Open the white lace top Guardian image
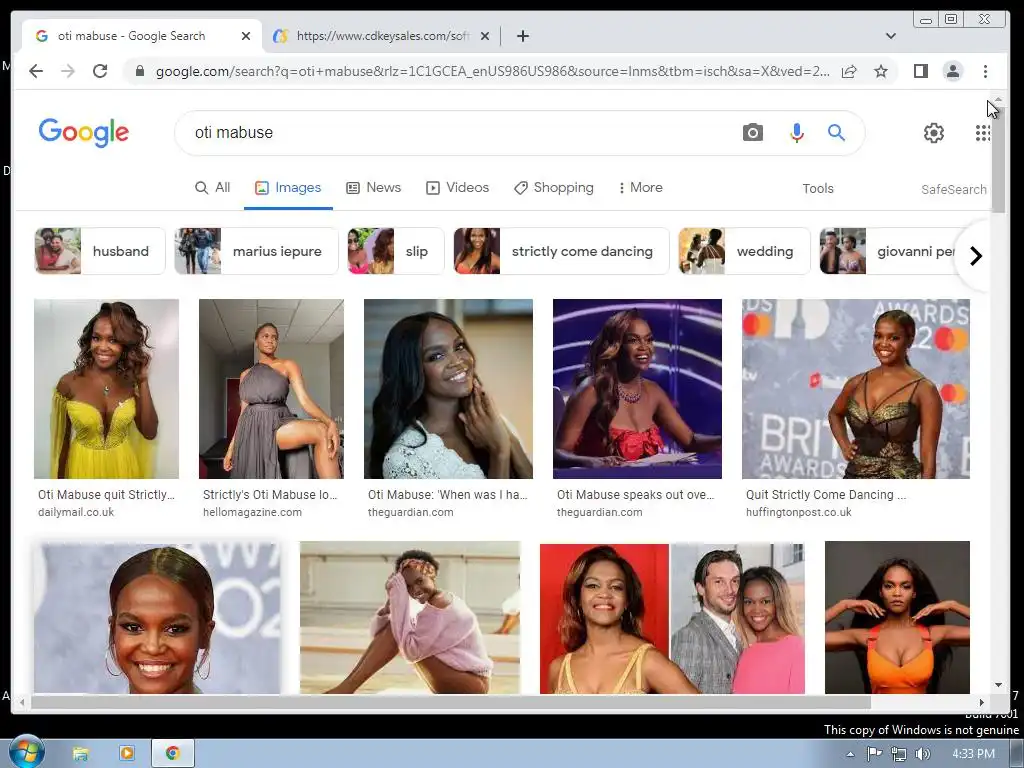Screen dimensions: 1024x768 point(448,389)
